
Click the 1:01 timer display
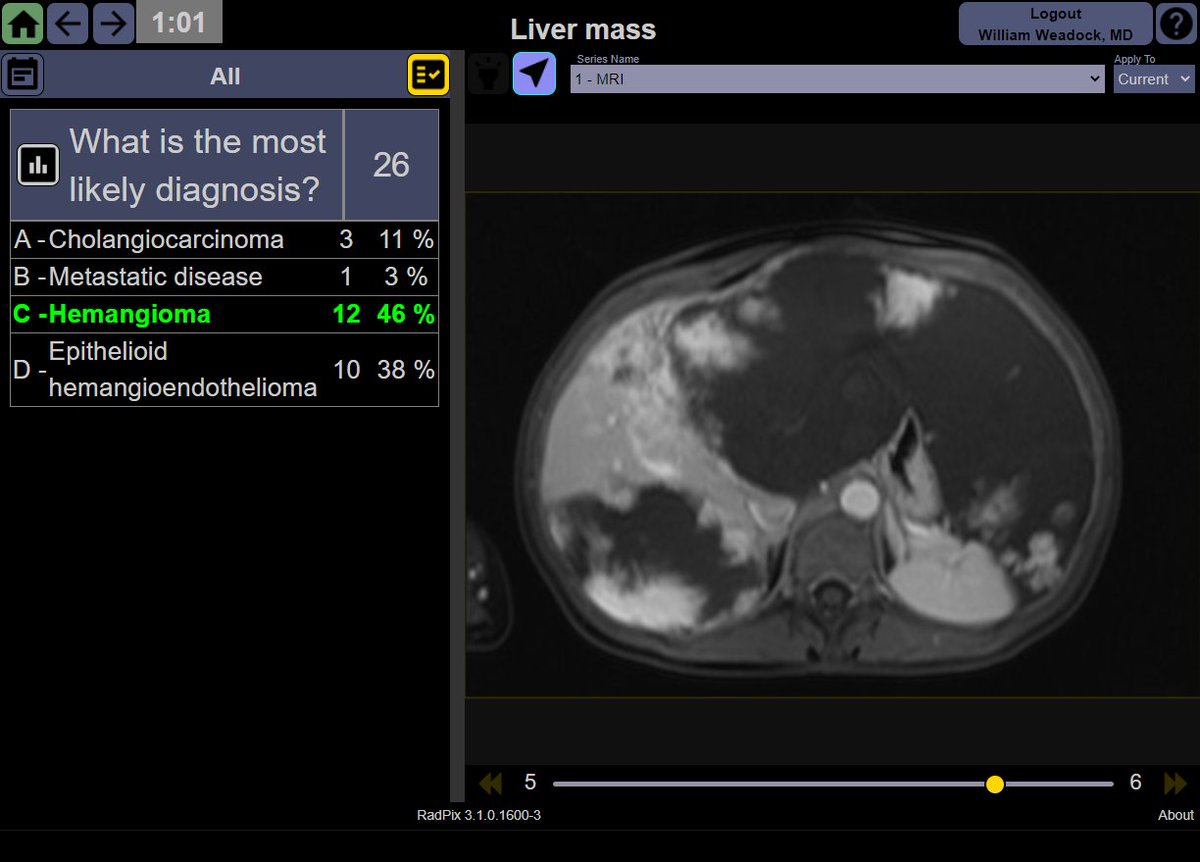tap(179, 22)
